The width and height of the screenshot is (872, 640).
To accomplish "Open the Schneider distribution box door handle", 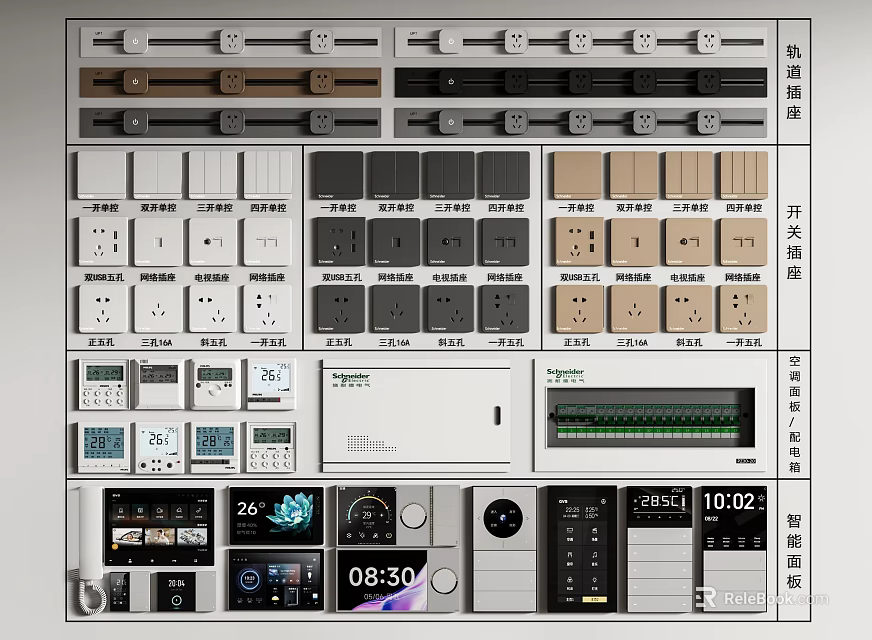I will coord(497,415).
